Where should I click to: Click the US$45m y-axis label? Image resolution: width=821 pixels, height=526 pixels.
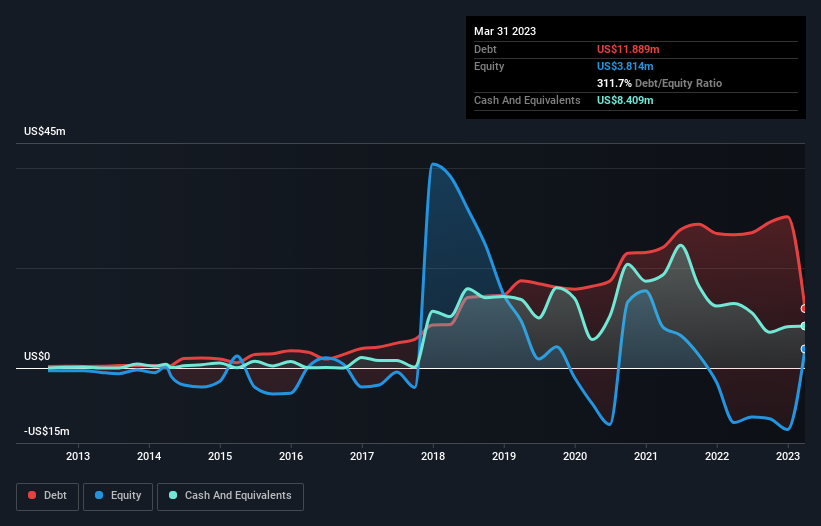45,131
